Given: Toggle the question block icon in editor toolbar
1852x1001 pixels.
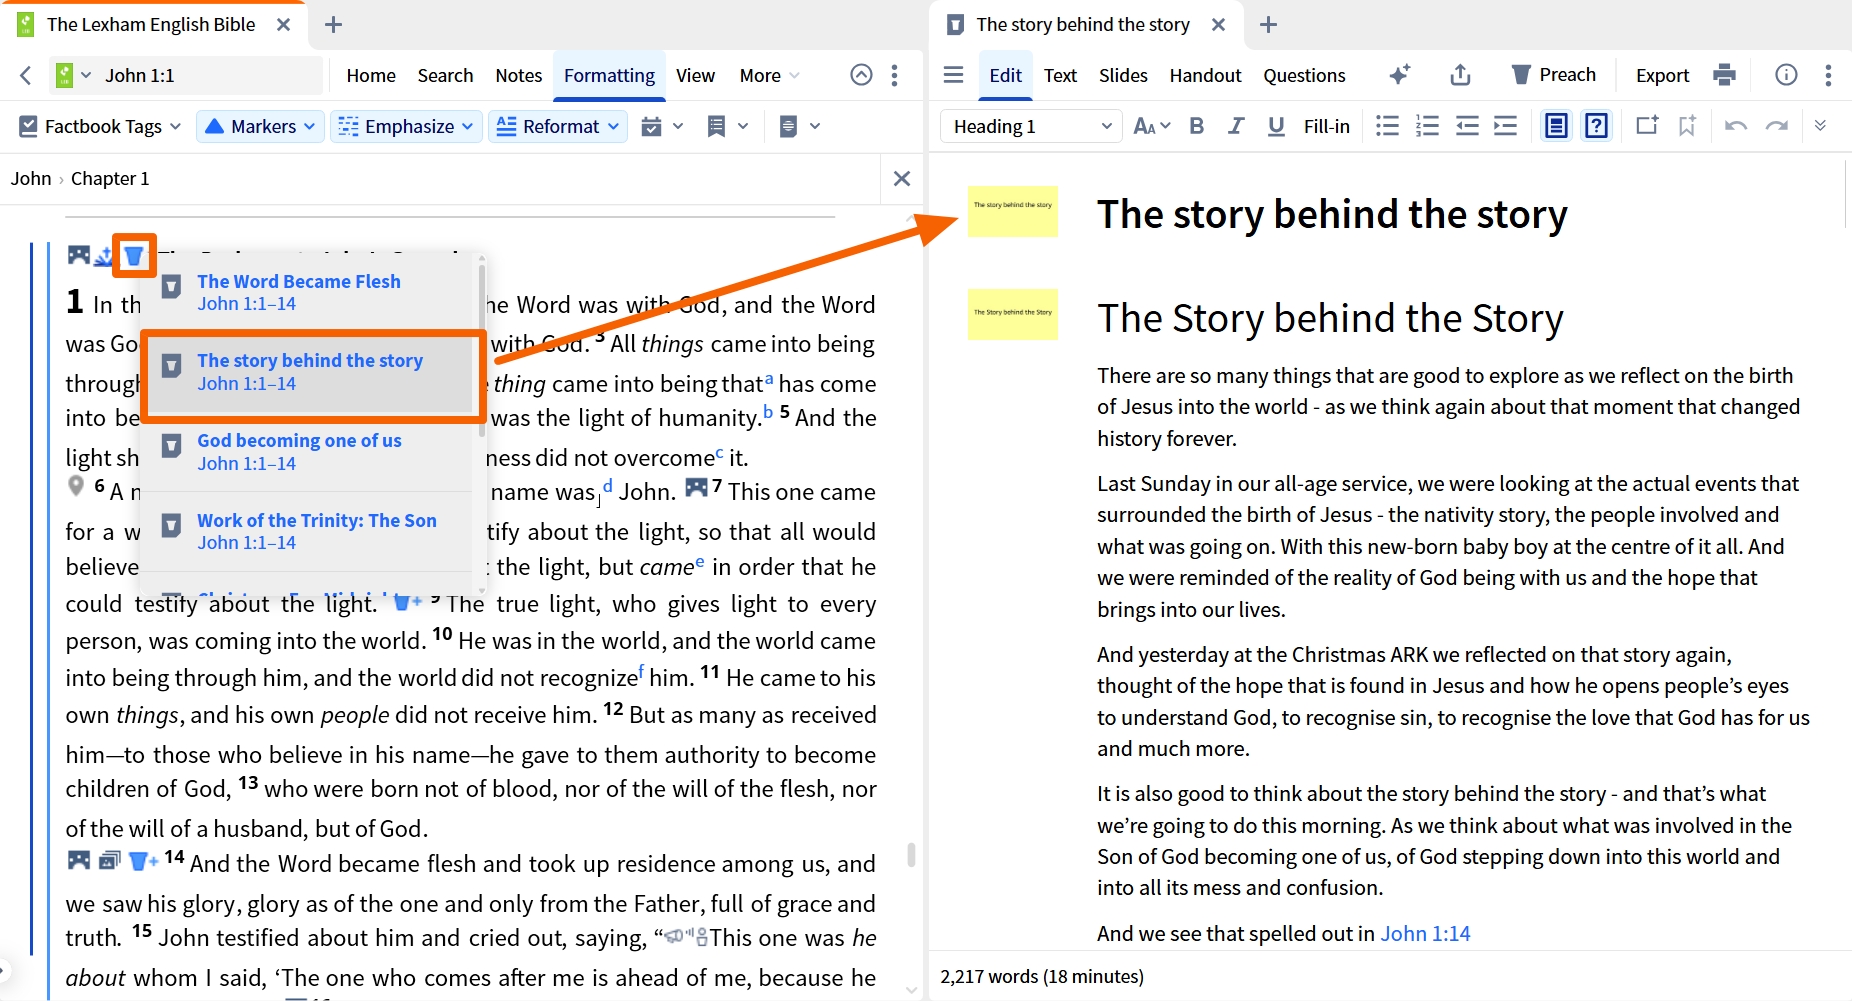Looking at the screenshot, I should pos(1597,126).
